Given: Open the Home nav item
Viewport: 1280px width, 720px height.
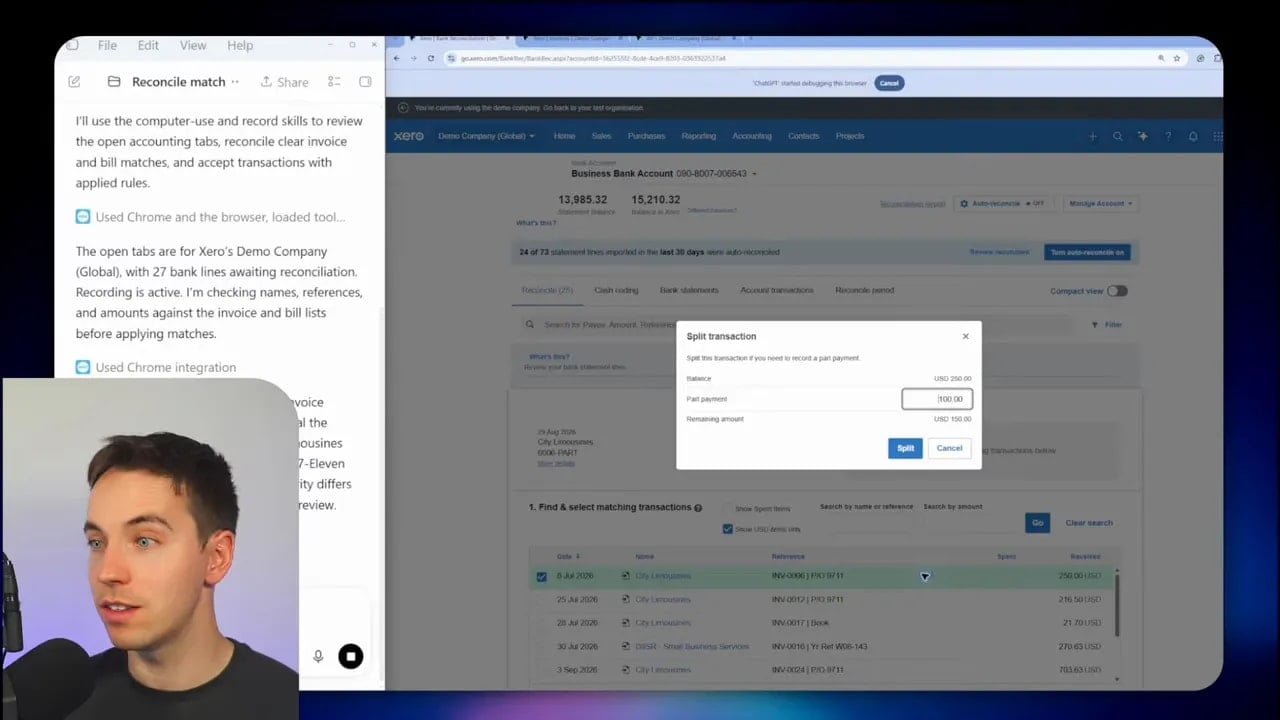Looking at the screenshot, I should click(564, 136).
